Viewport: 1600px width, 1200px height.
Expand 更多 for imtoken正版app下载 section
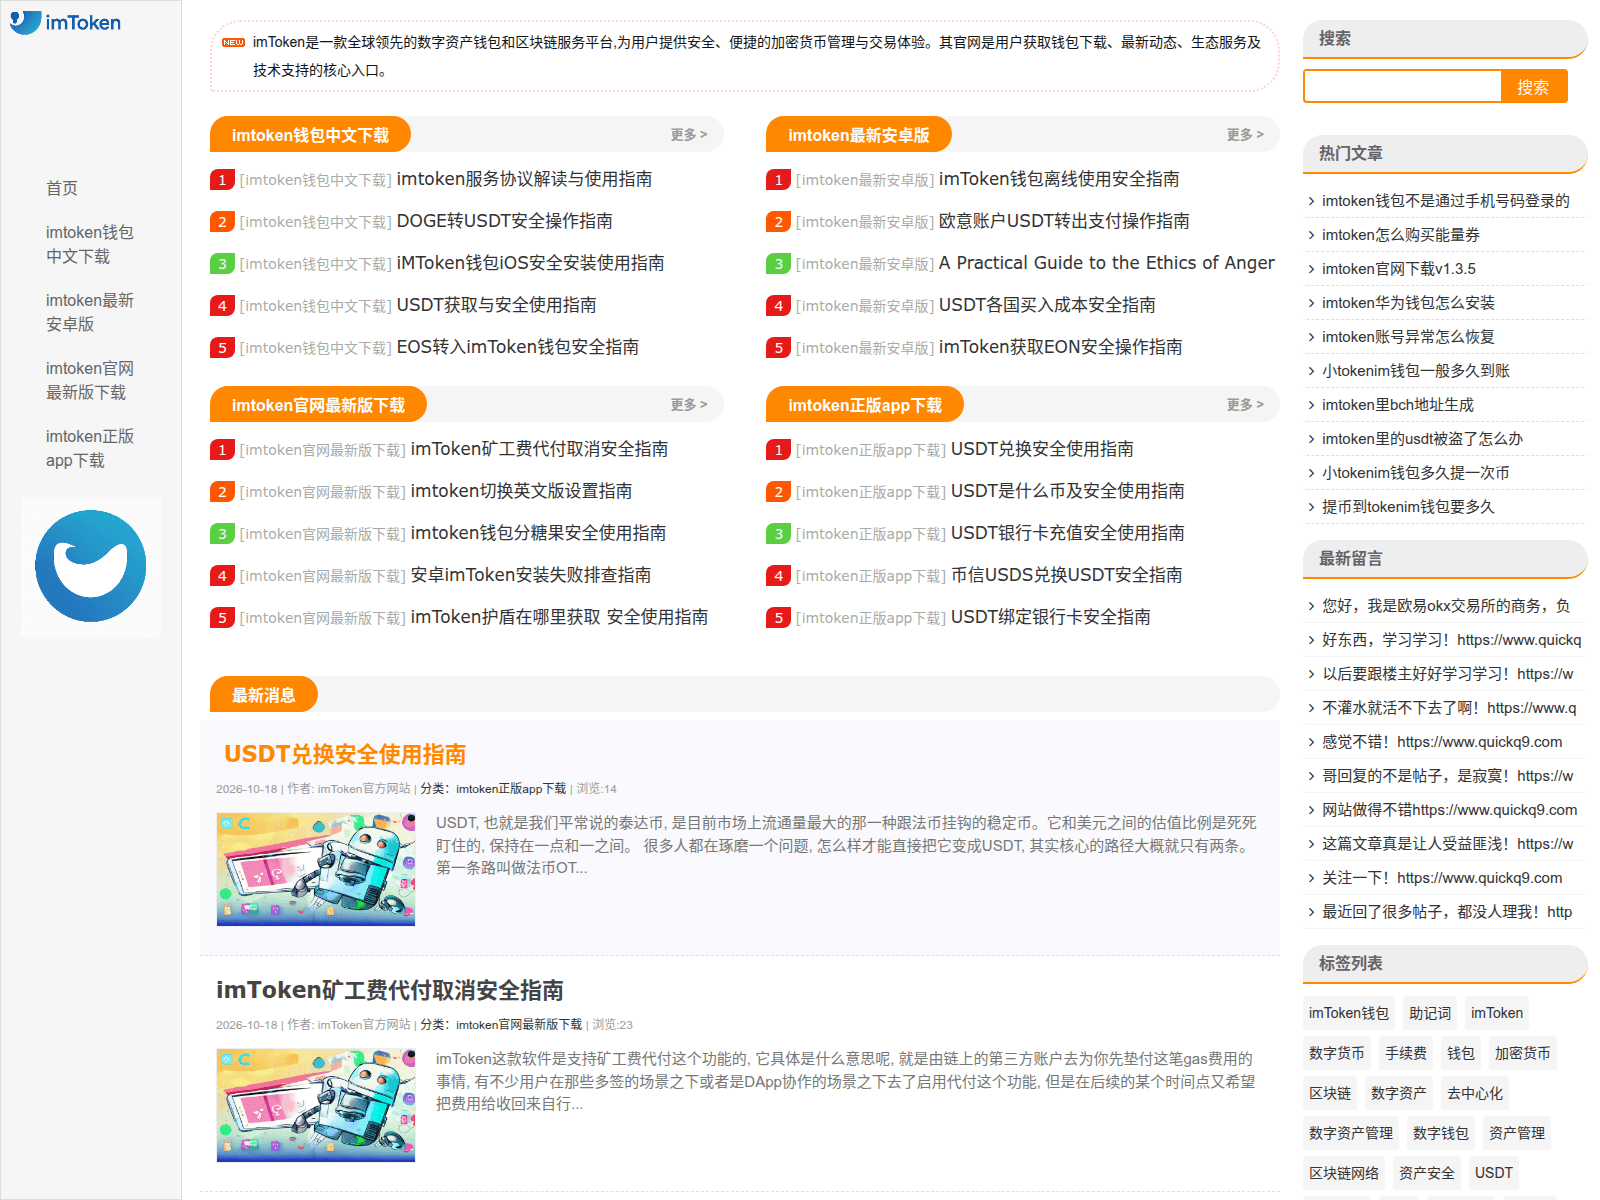click(1245, 404)
